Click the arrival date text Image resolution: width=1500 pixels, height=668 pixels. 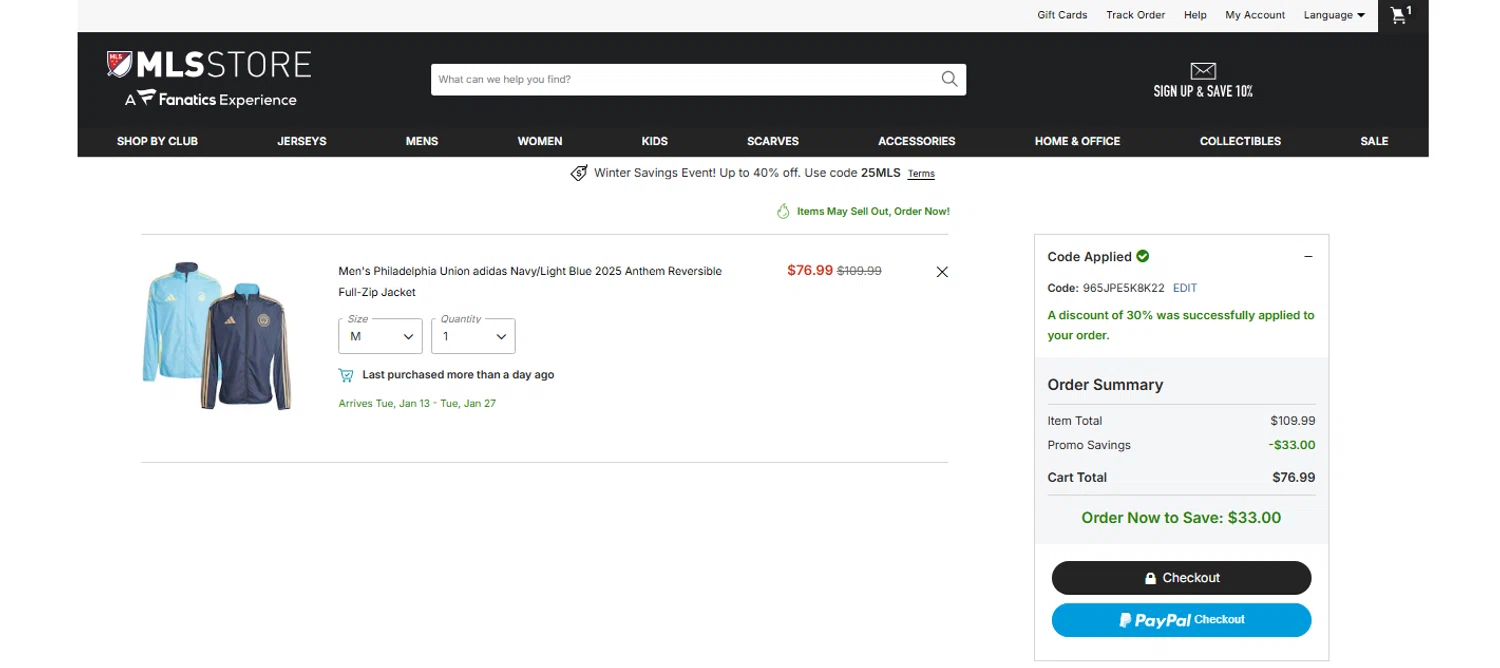417,404
